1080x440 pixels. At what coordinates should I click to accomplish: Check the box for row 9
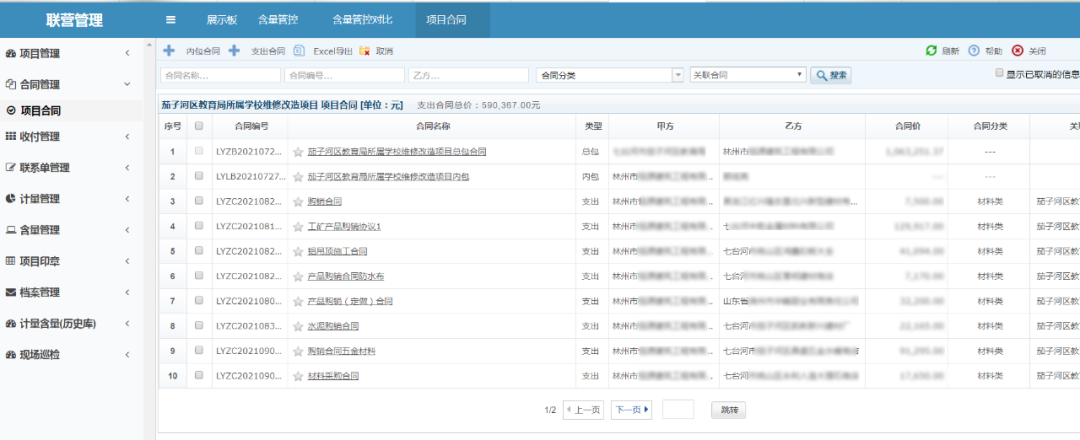pos(199,350)
